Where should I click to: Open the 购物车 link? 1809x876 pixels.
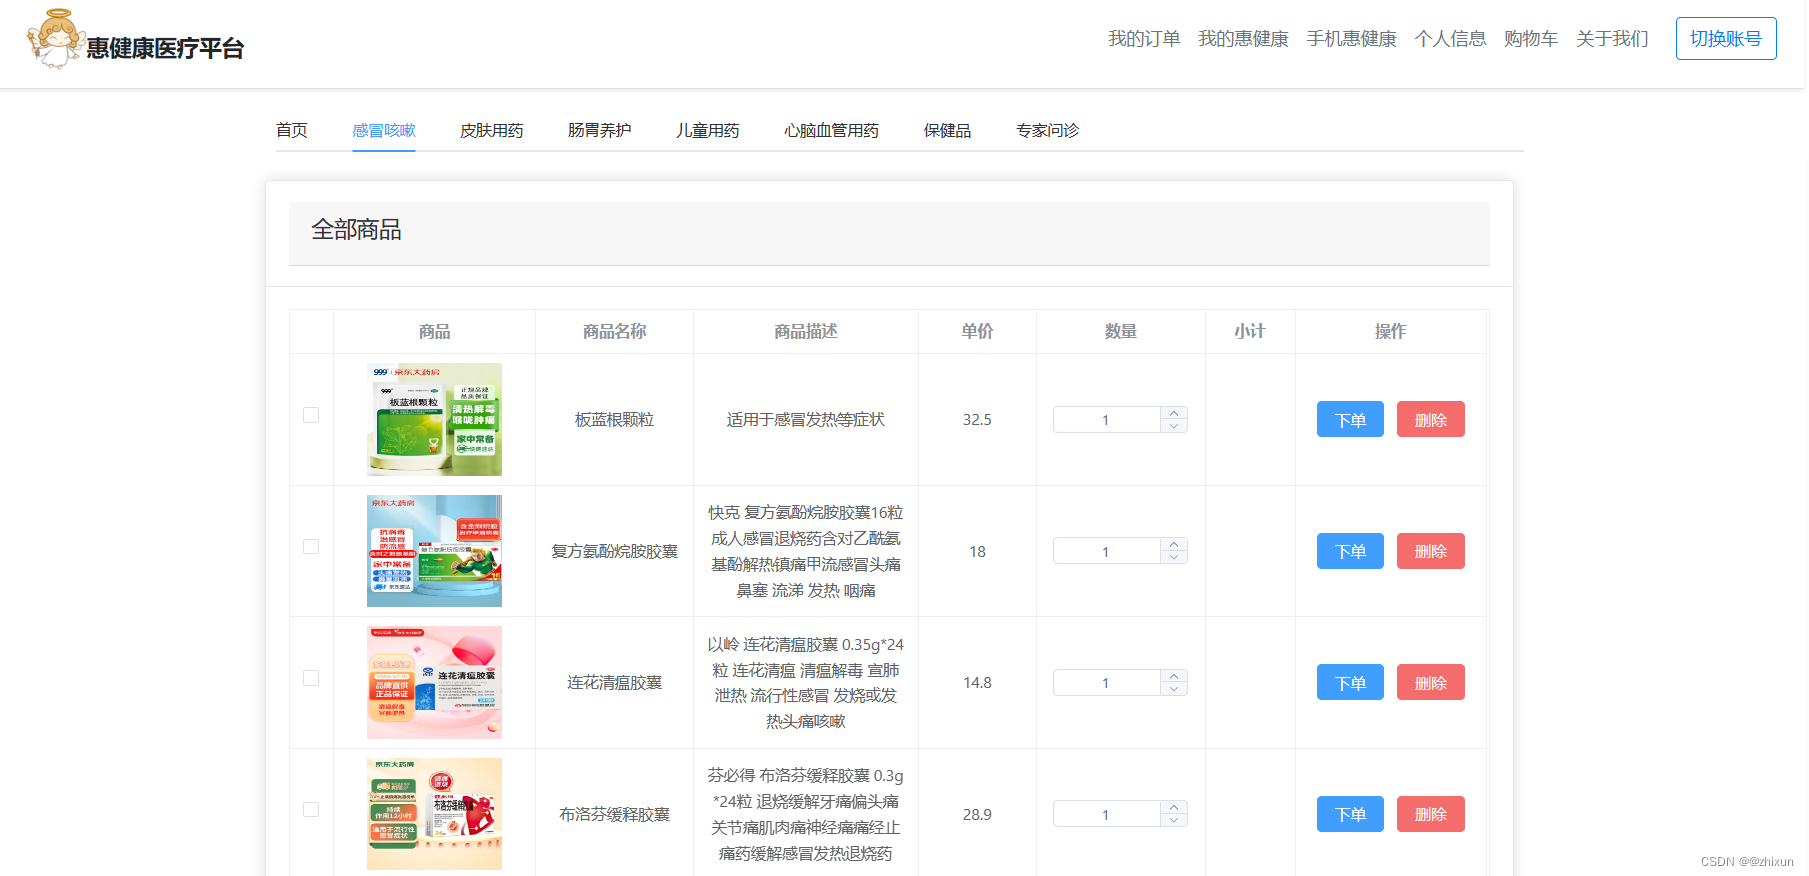(1531, 39)
